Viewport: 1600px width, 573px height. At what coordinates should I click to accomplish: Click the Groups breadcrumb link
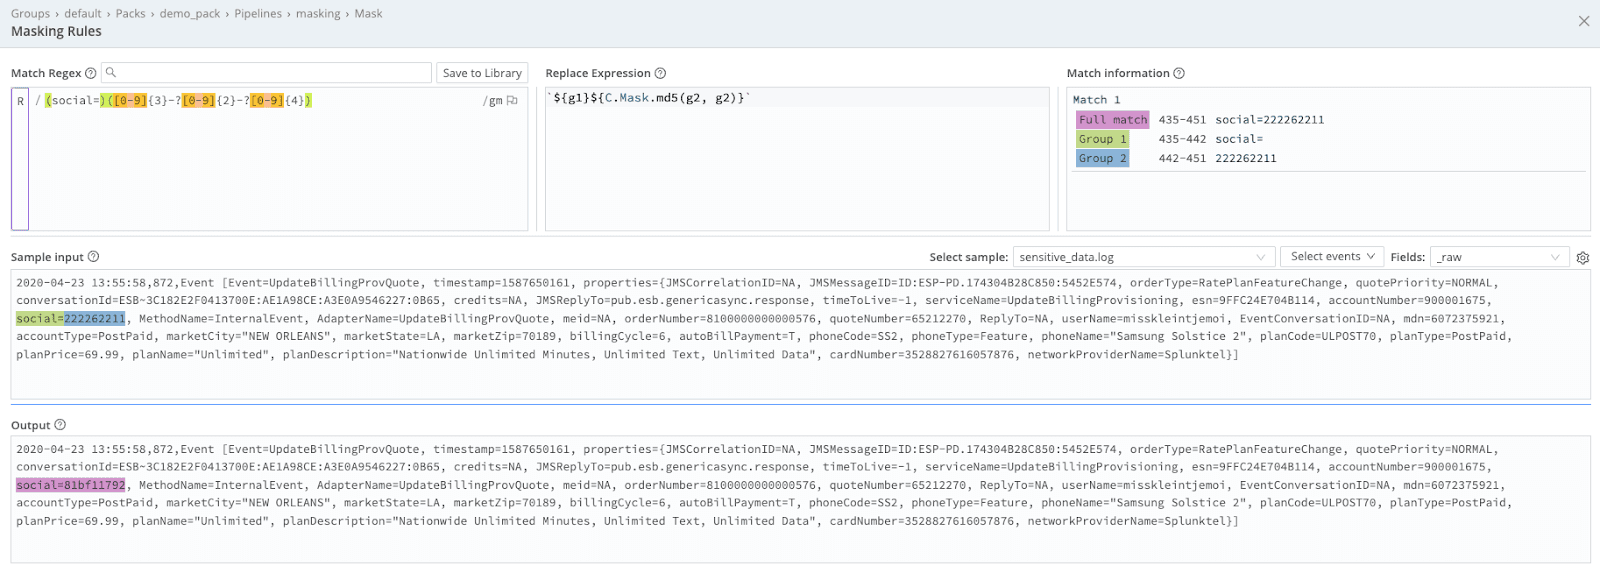coord(30,13)
